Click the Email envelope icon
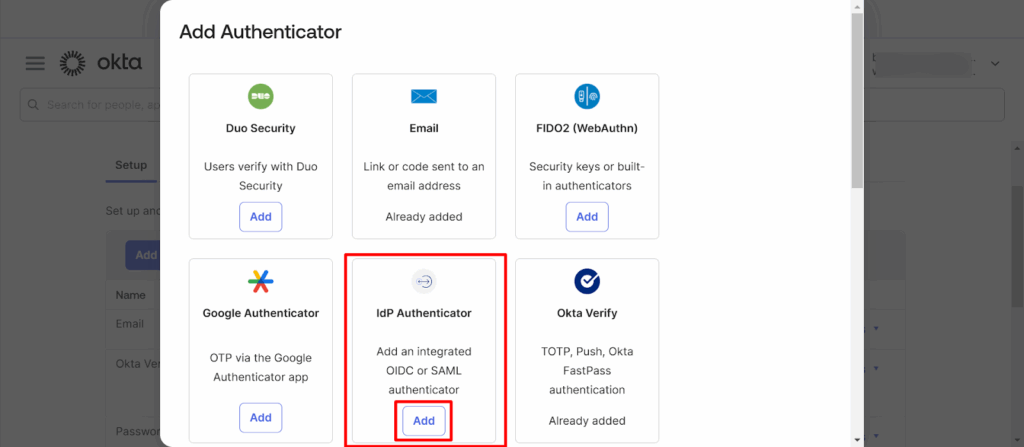The image size is (1024, 447). (424, 96)
